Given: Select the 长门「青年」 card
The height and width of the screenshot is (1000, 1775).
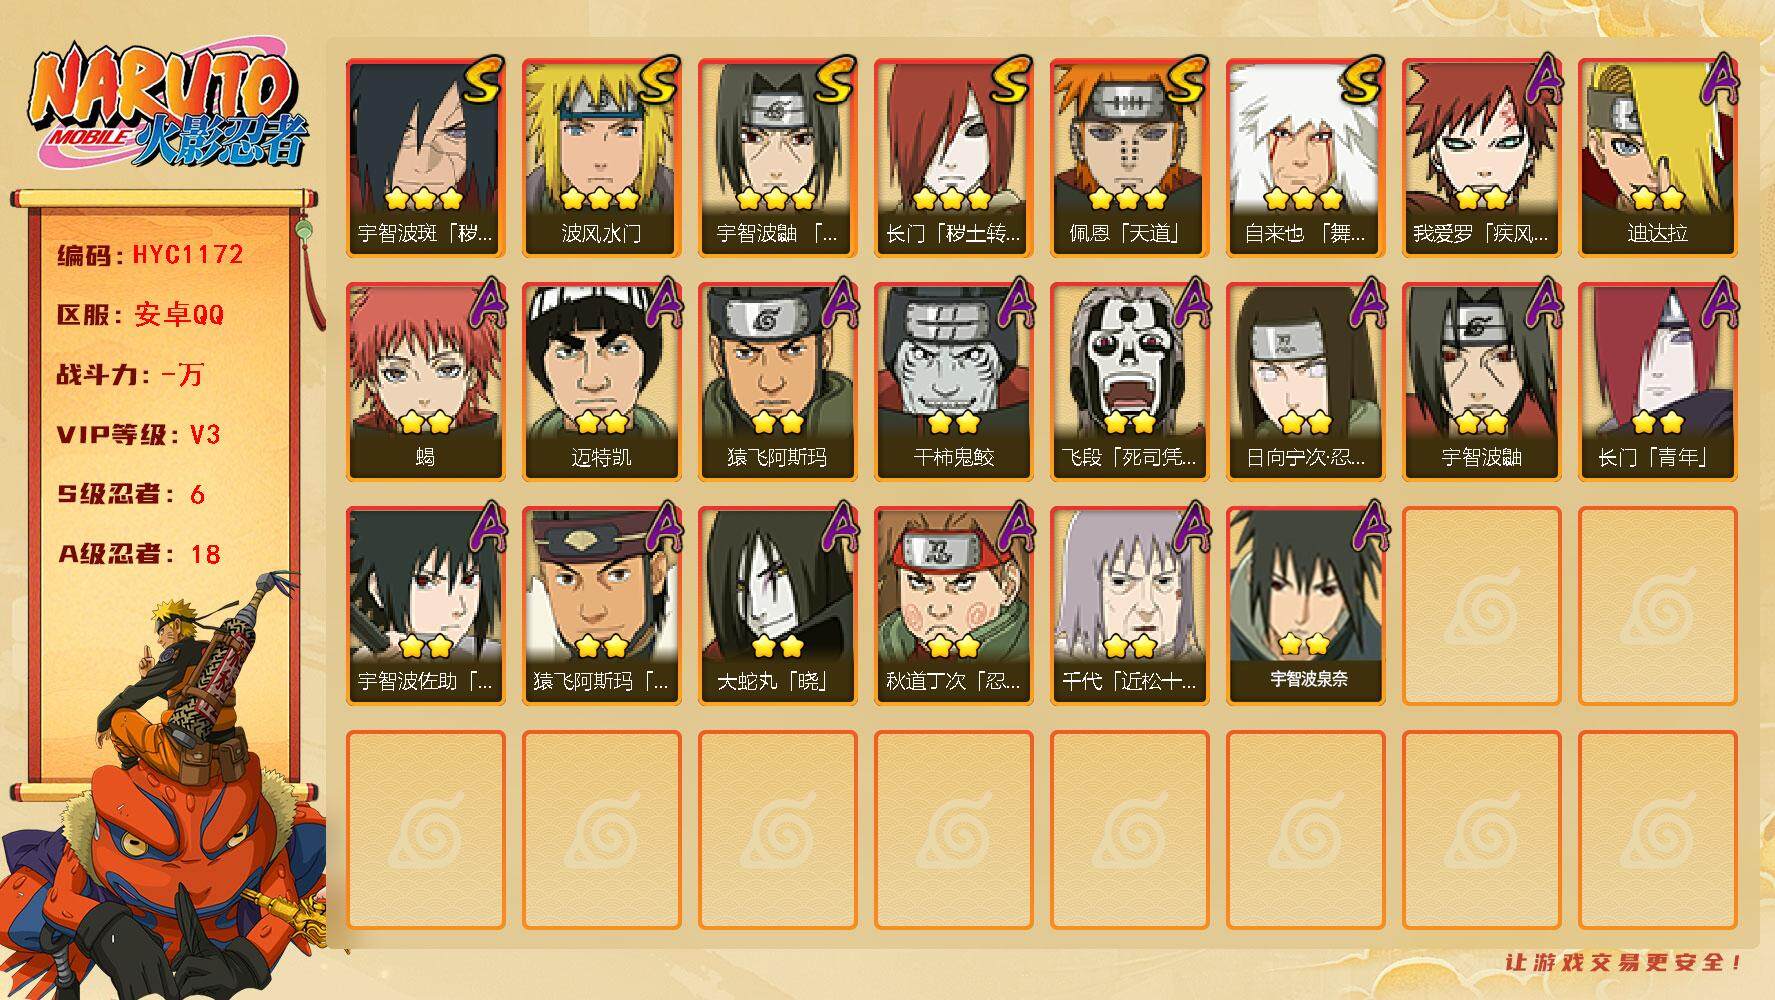Looking at the screenshot, I should [1657, 382].
